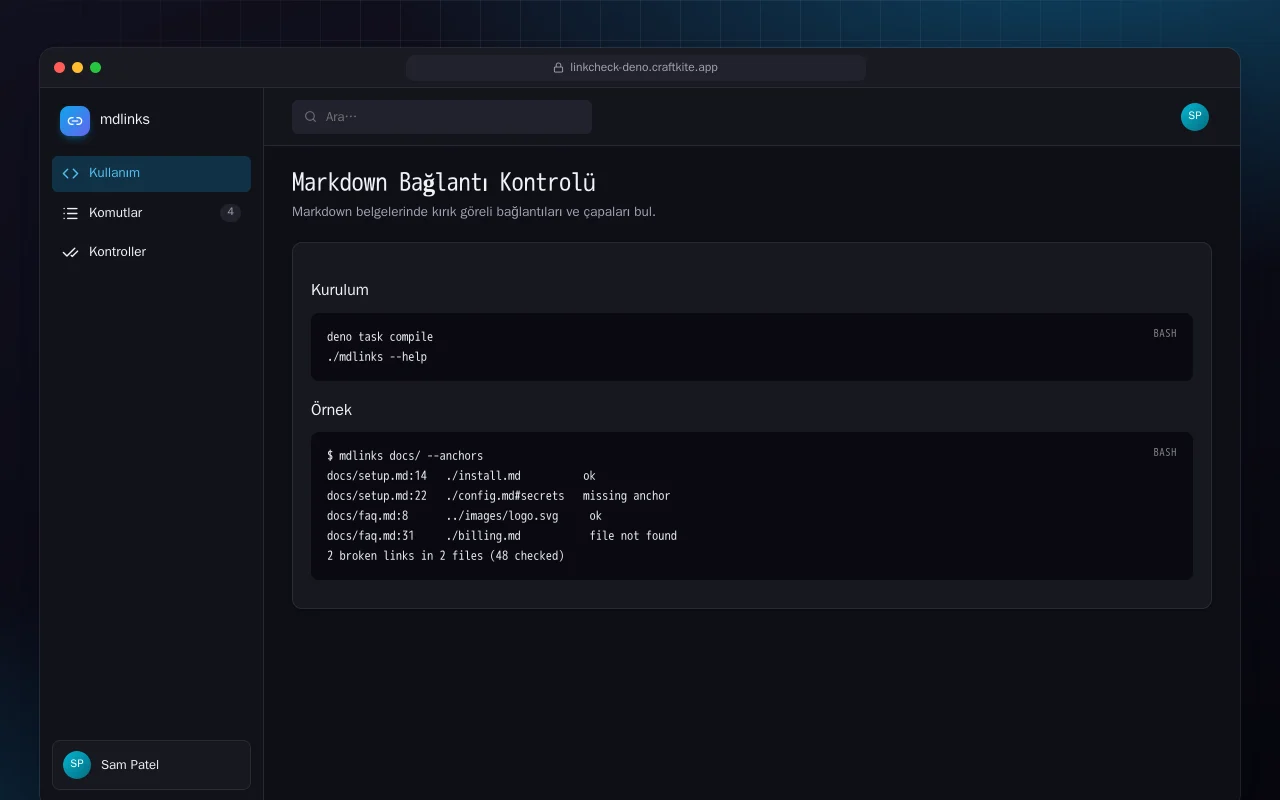Image resolution: width=1280 pixels, height=800 pixels.
Task: Click the SP avatar beside Sam Patel
Action: 77,765
